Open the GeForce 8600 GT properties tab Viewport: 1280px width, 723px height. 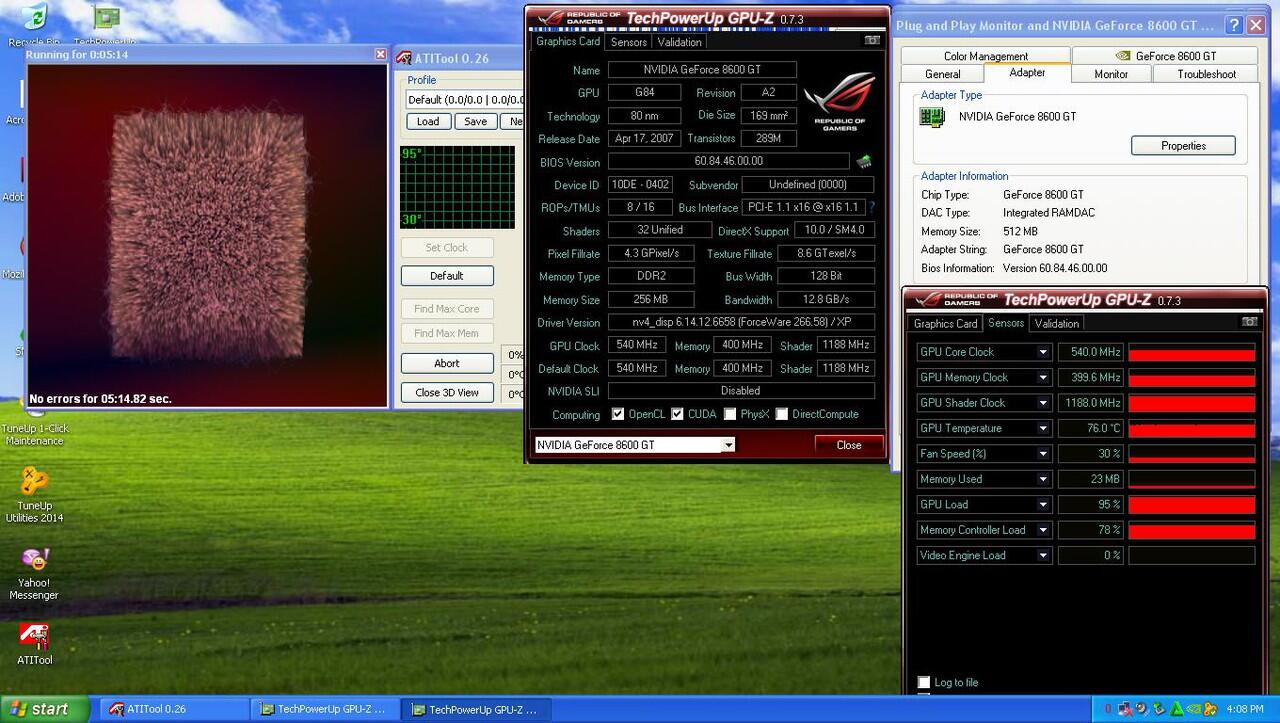pyautogui.click(x=1166, y=56)
